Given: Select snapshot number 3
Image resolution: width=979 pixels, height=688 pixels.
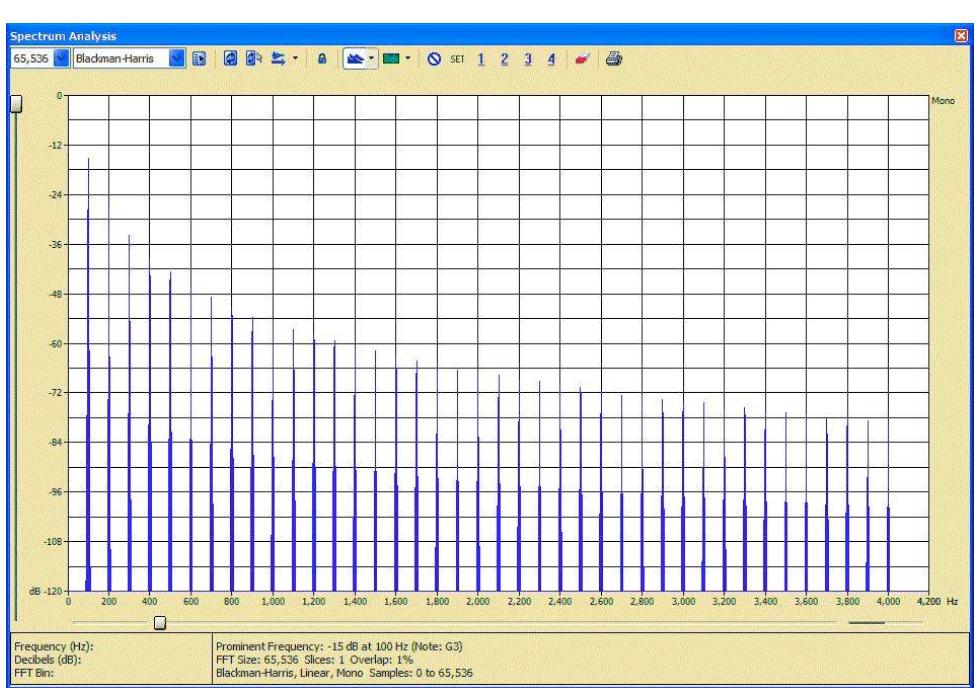Looking at the screenshot, I should (x=527, y=59).
